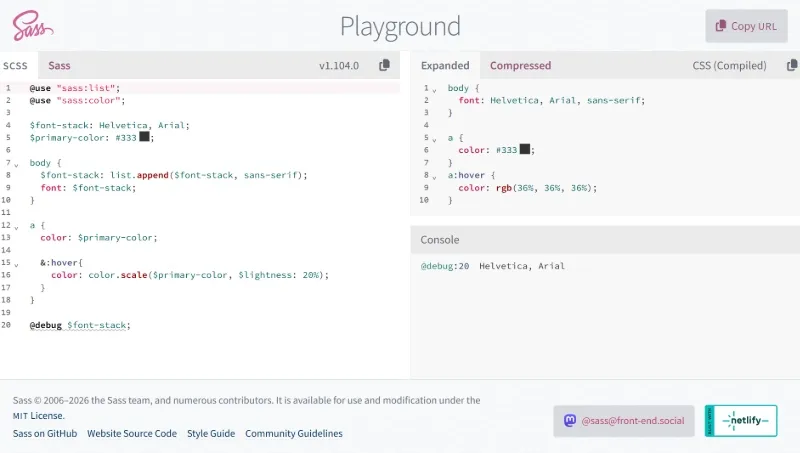
Task: Select the Expanded output tab
Action: [445, 65]
